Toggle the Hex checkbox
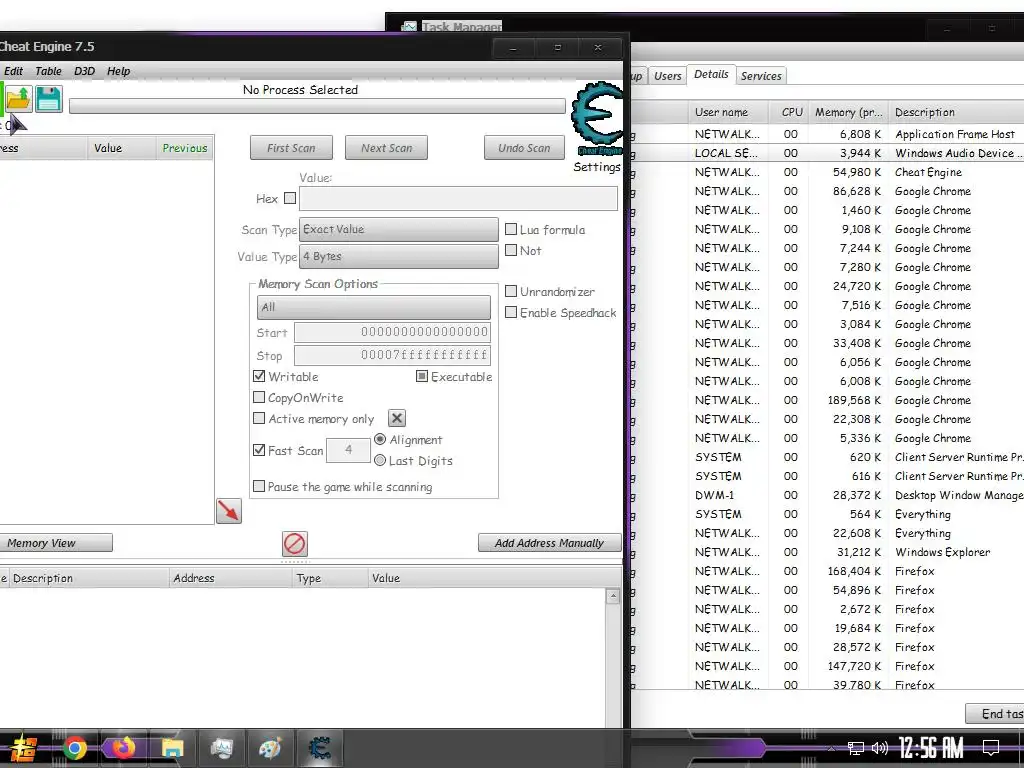 [x=290, y=198]
